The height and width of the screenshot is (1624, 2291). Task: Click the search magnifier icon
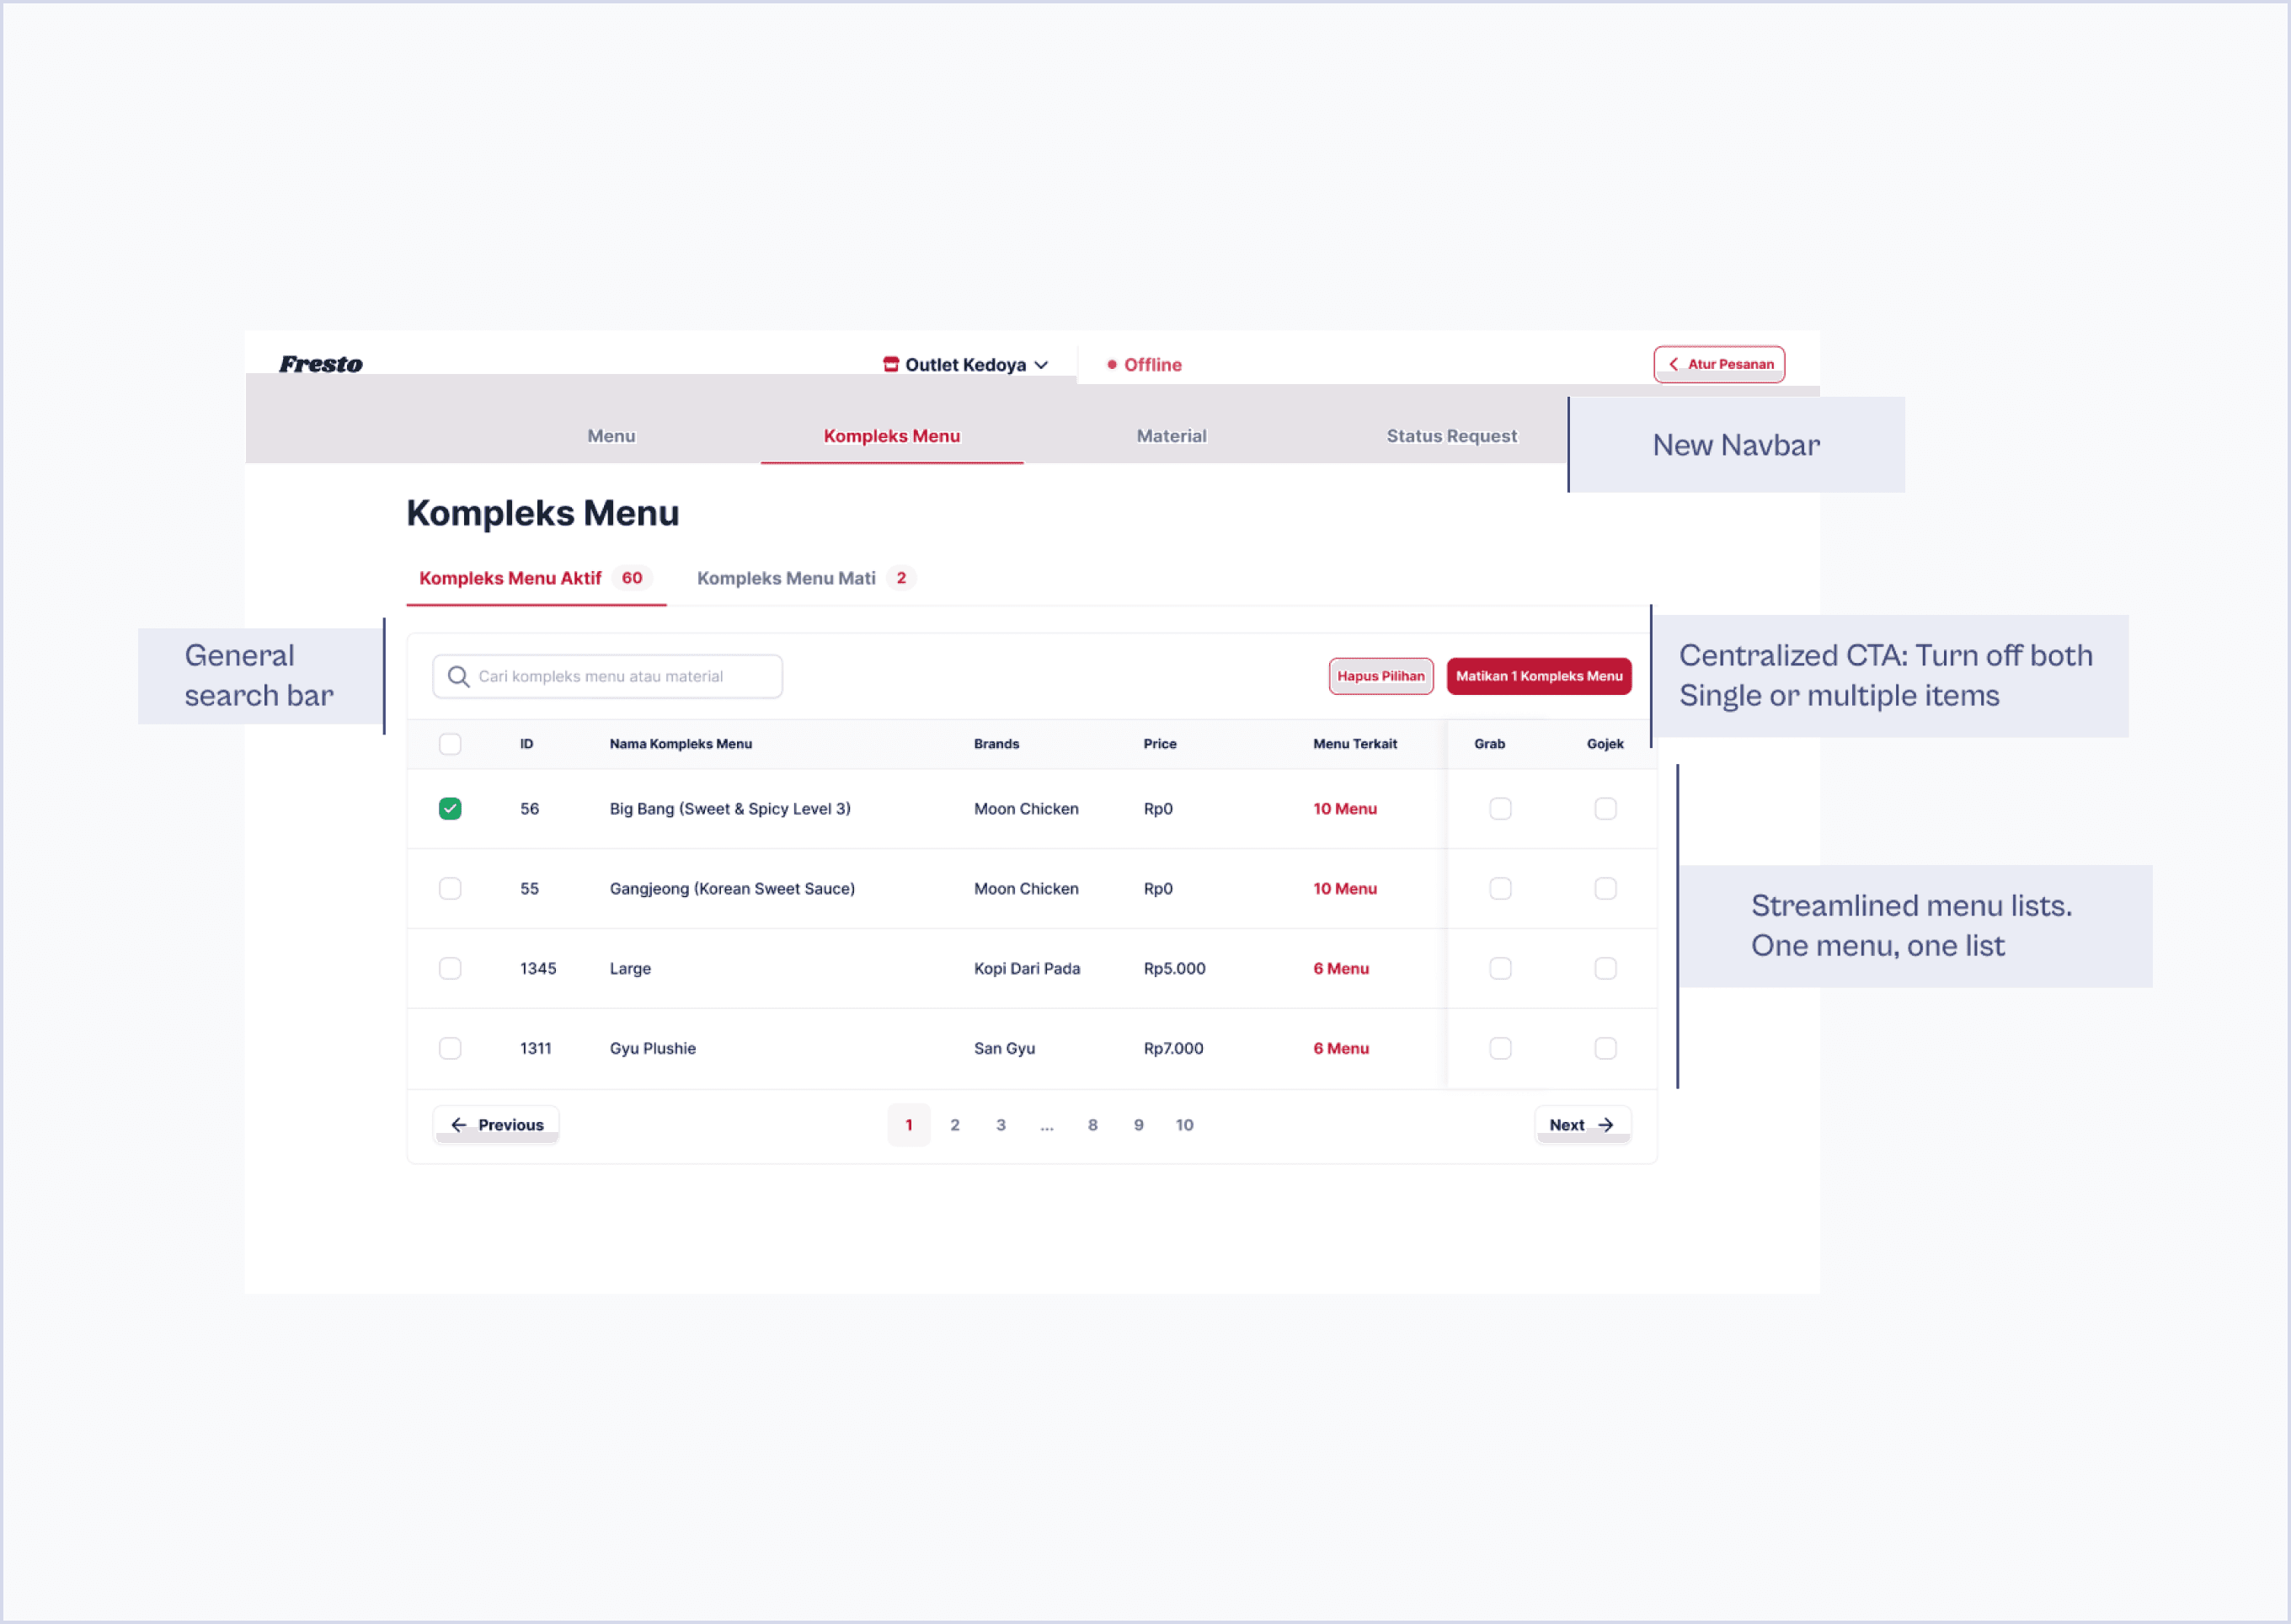point(458,677)
